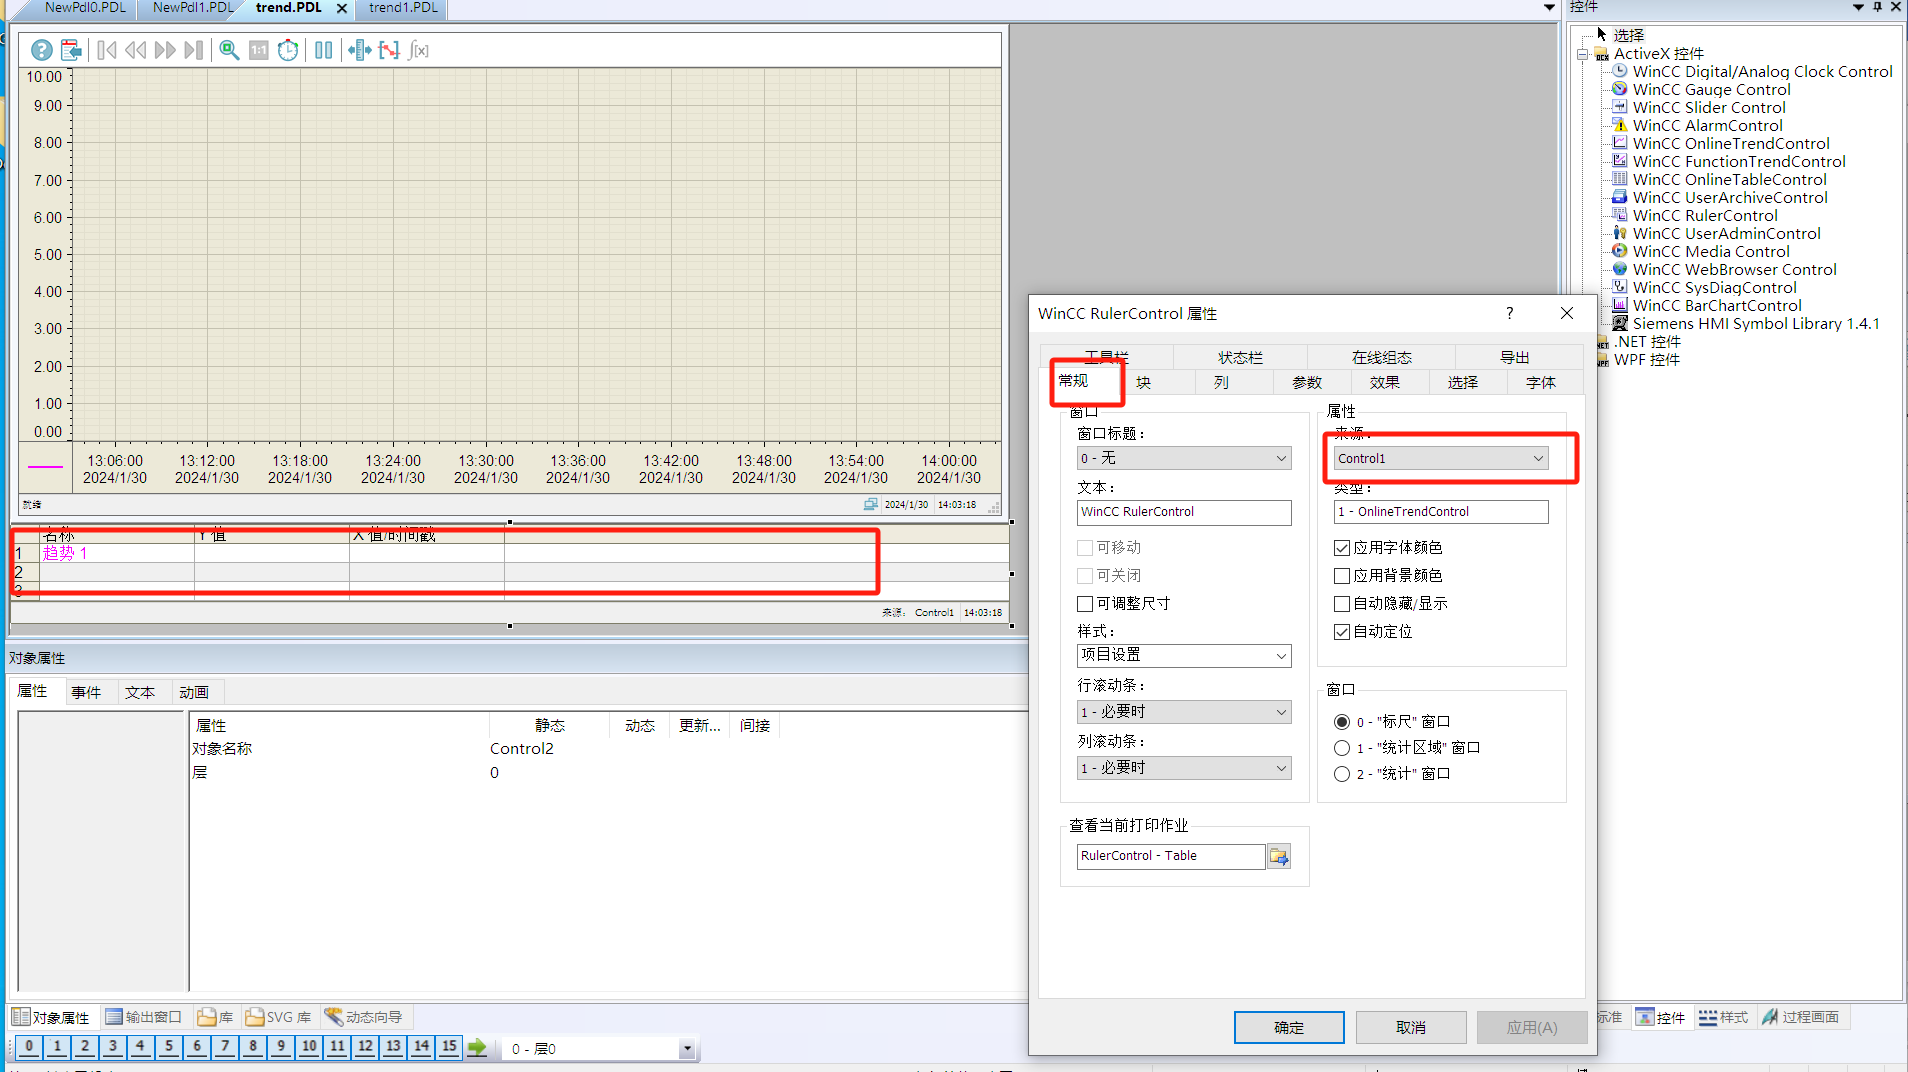Go to next data record in trend
This screenshot has width=1908, height=1072.
point(165,50)
